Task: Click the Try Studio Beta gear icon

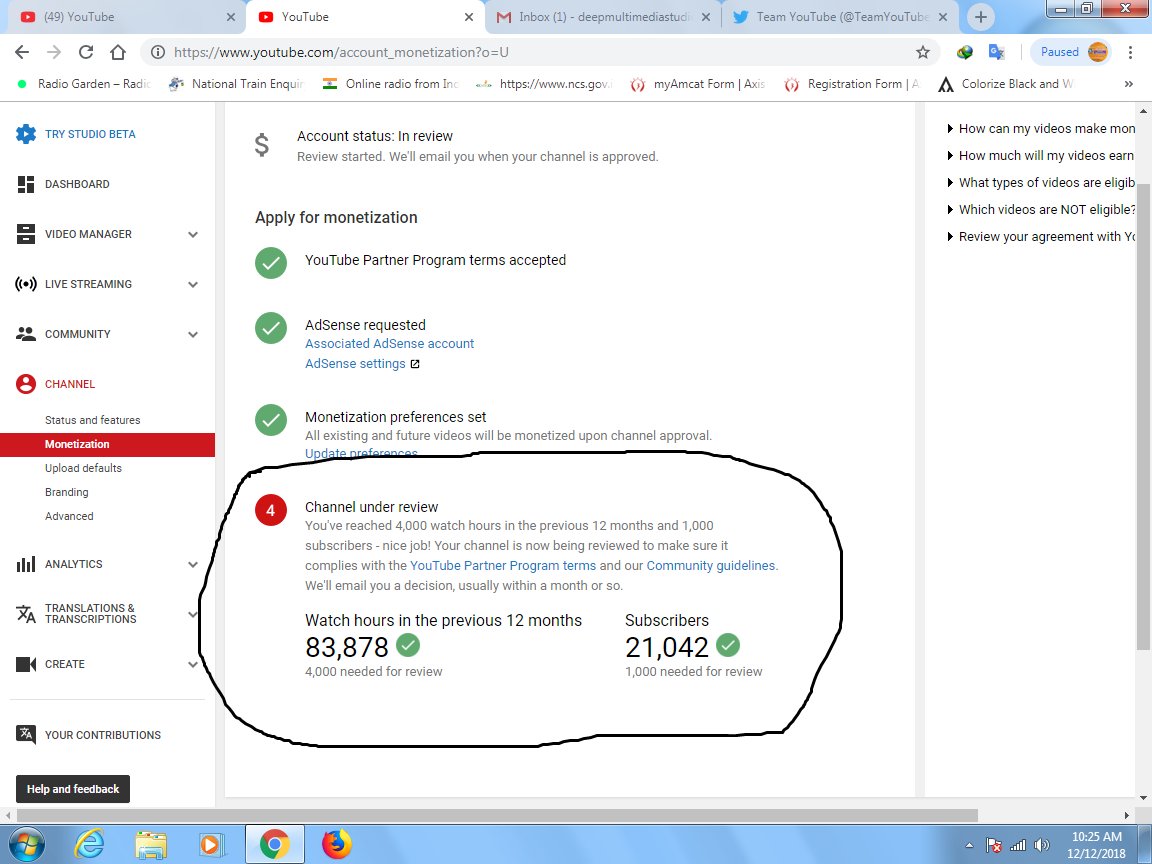Action: click(x=26, y=134)
